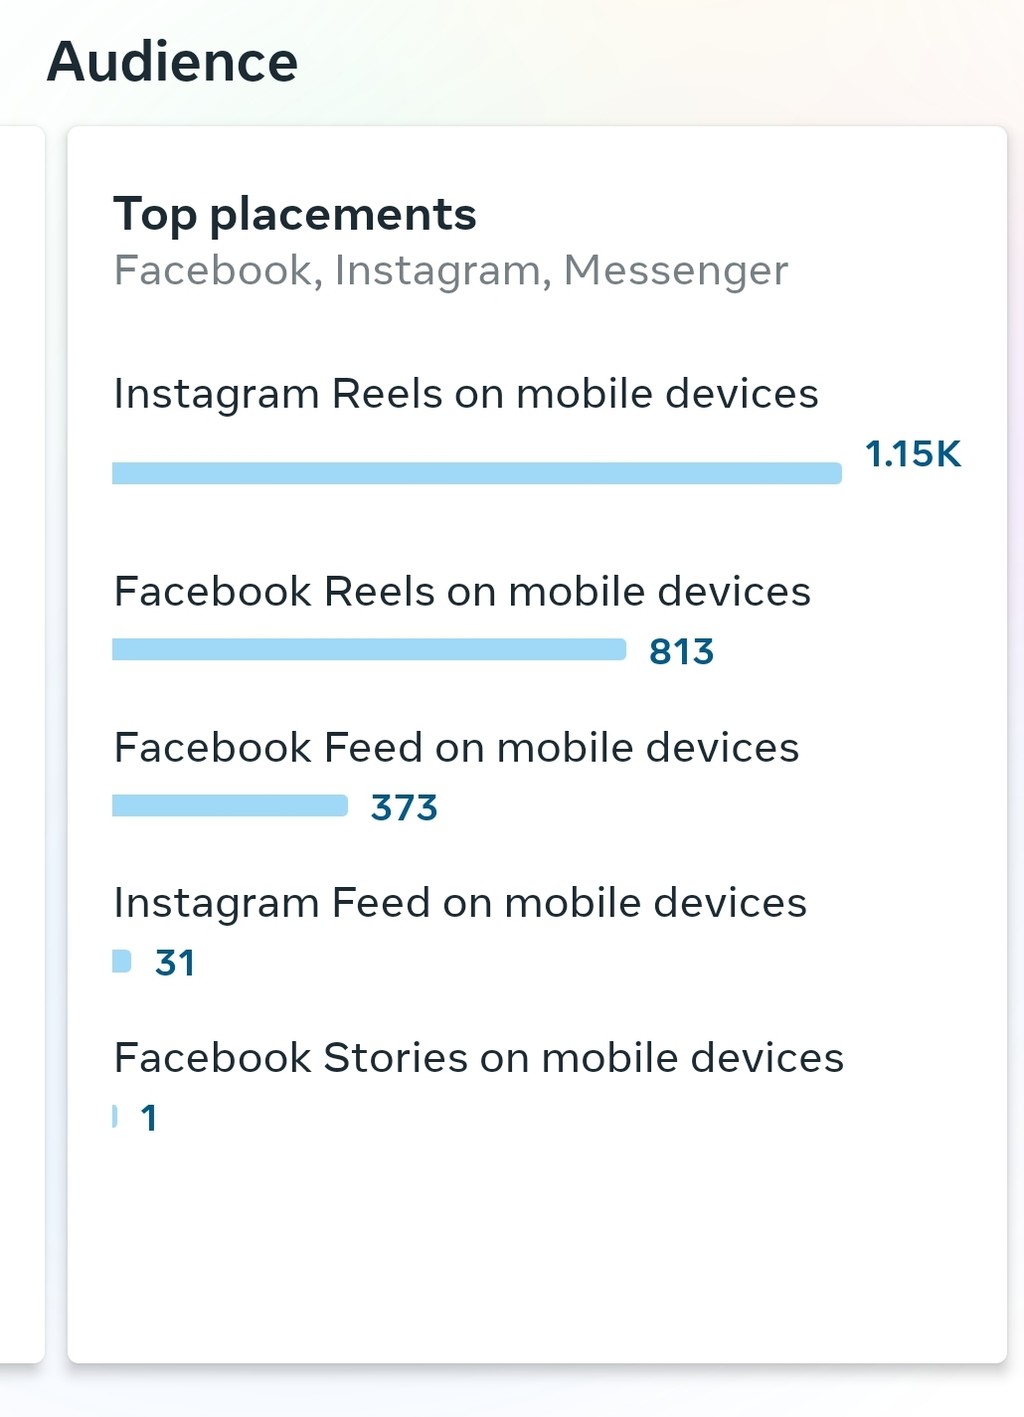Tap the 1.15K Instagram Reels value
Screen dimensions: 1024x1417
[912, 455]
